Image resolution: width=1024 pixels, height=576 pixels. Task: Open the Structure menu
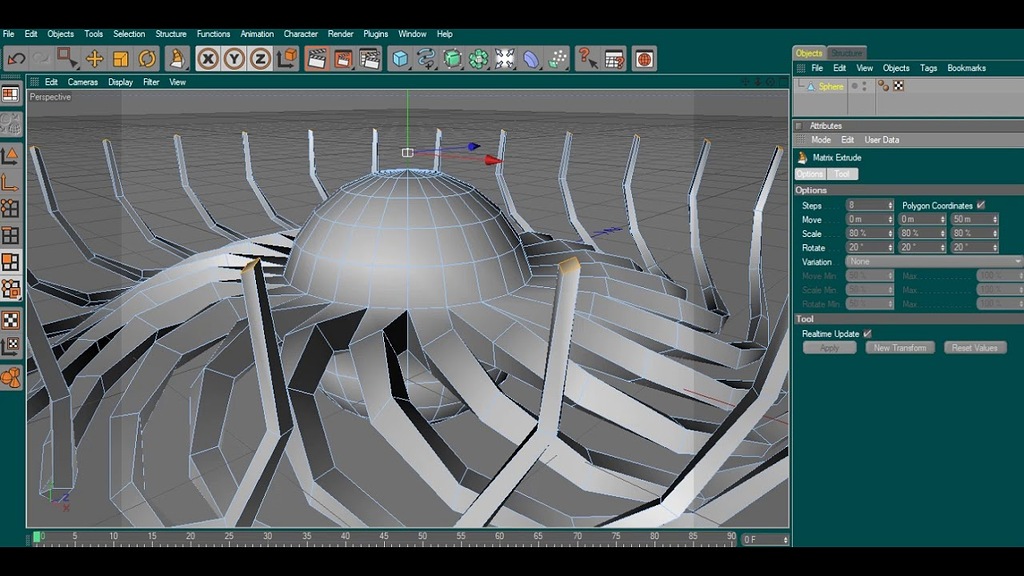170,34
